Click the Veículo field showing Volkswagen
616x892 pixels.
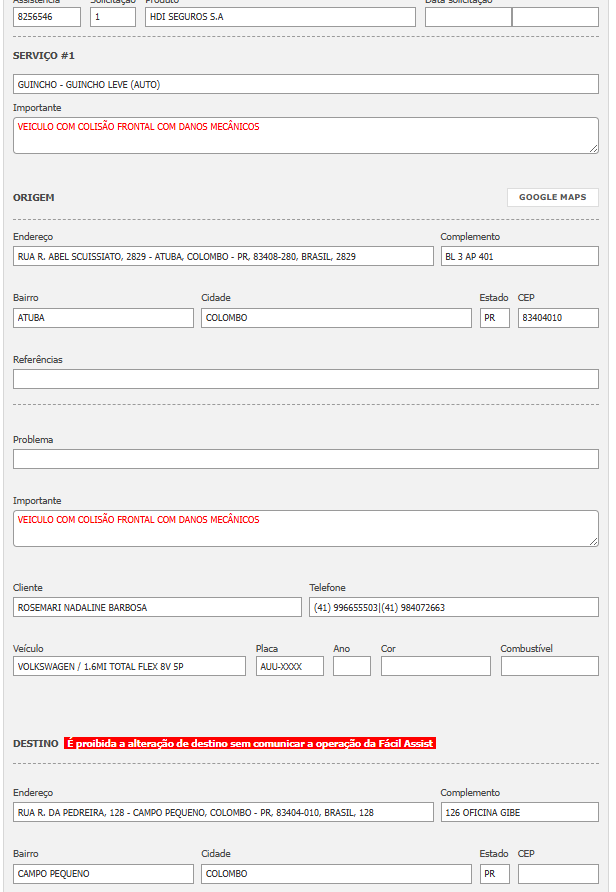point(129,666)
